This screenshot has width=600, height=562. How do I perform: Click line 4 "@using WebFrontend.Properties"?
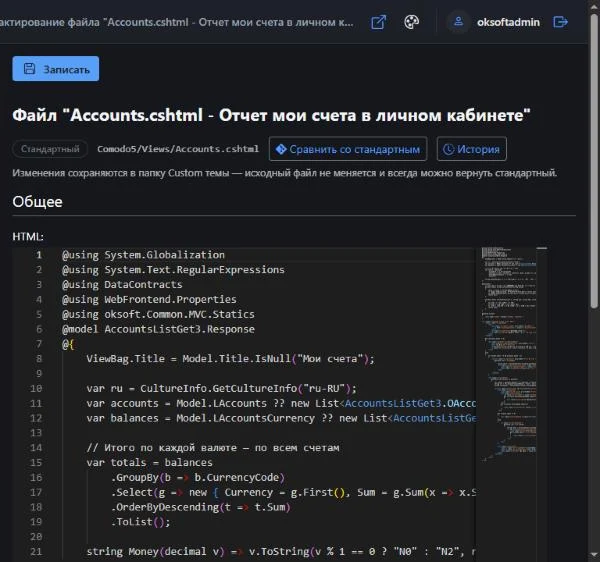[149, 300]
